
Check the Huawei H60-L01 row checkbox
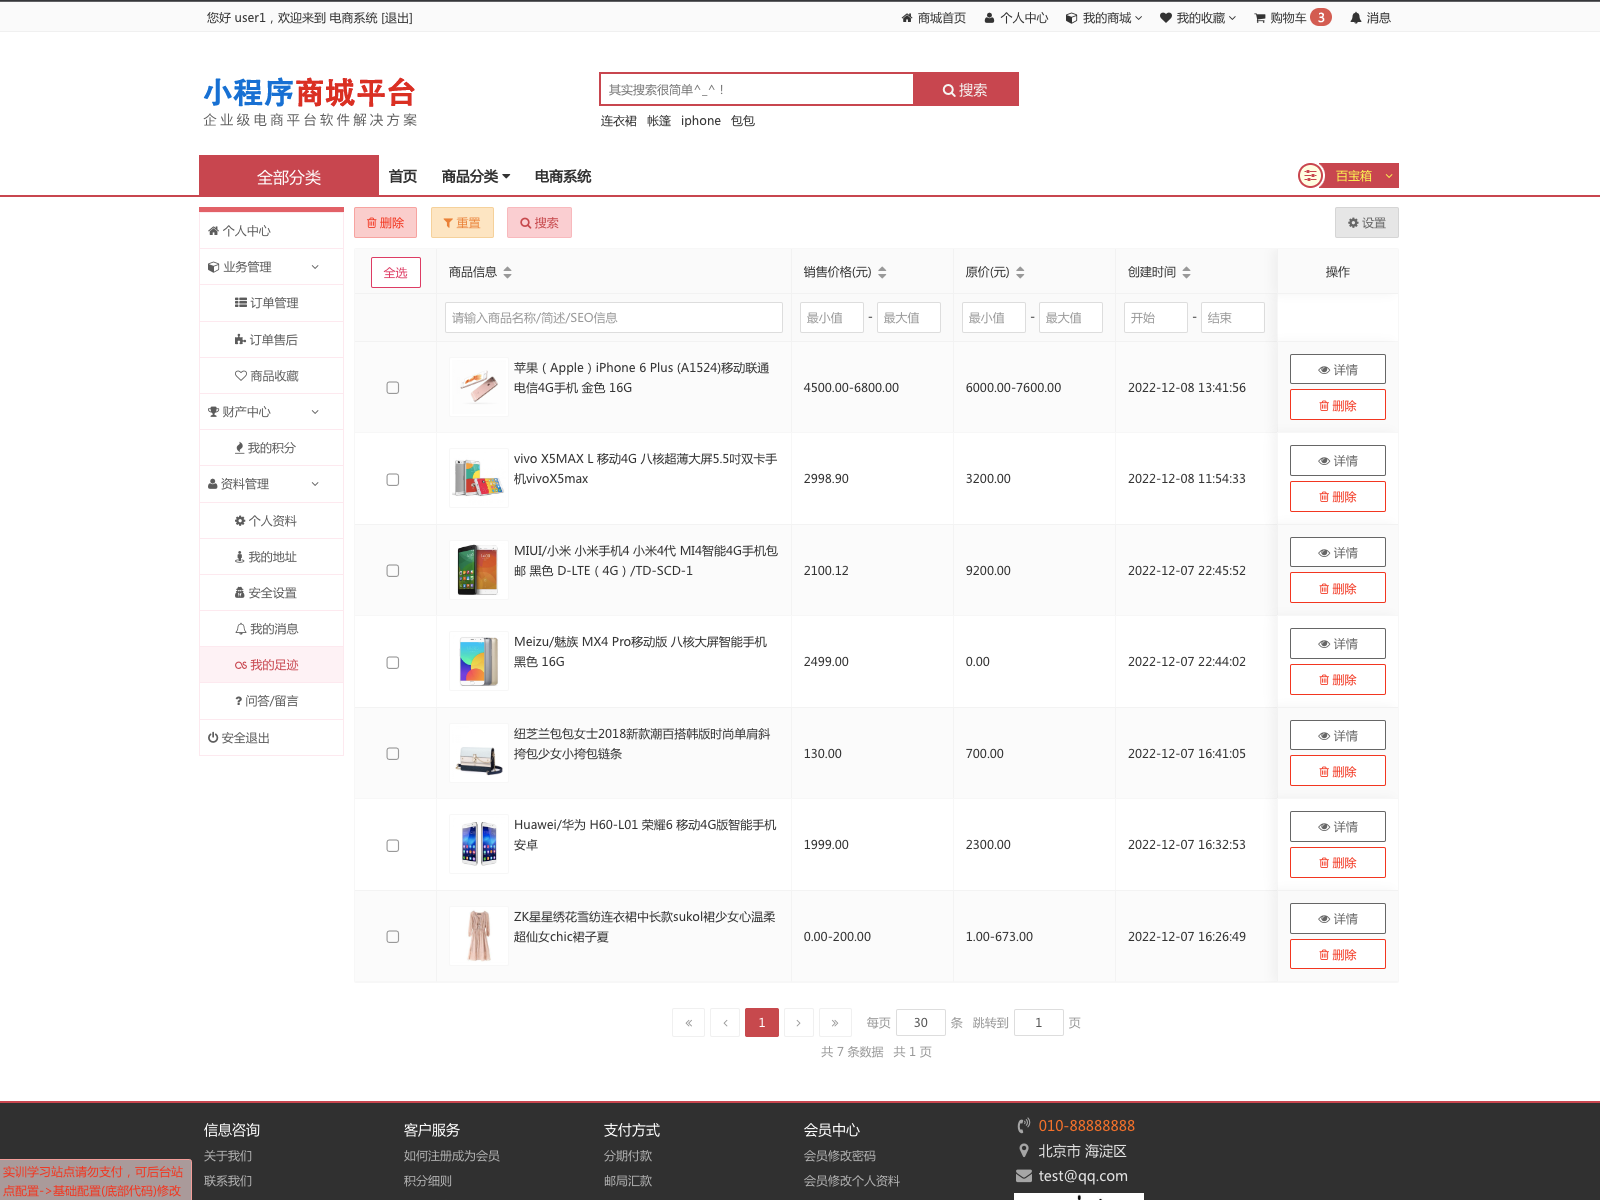(393, 846)
